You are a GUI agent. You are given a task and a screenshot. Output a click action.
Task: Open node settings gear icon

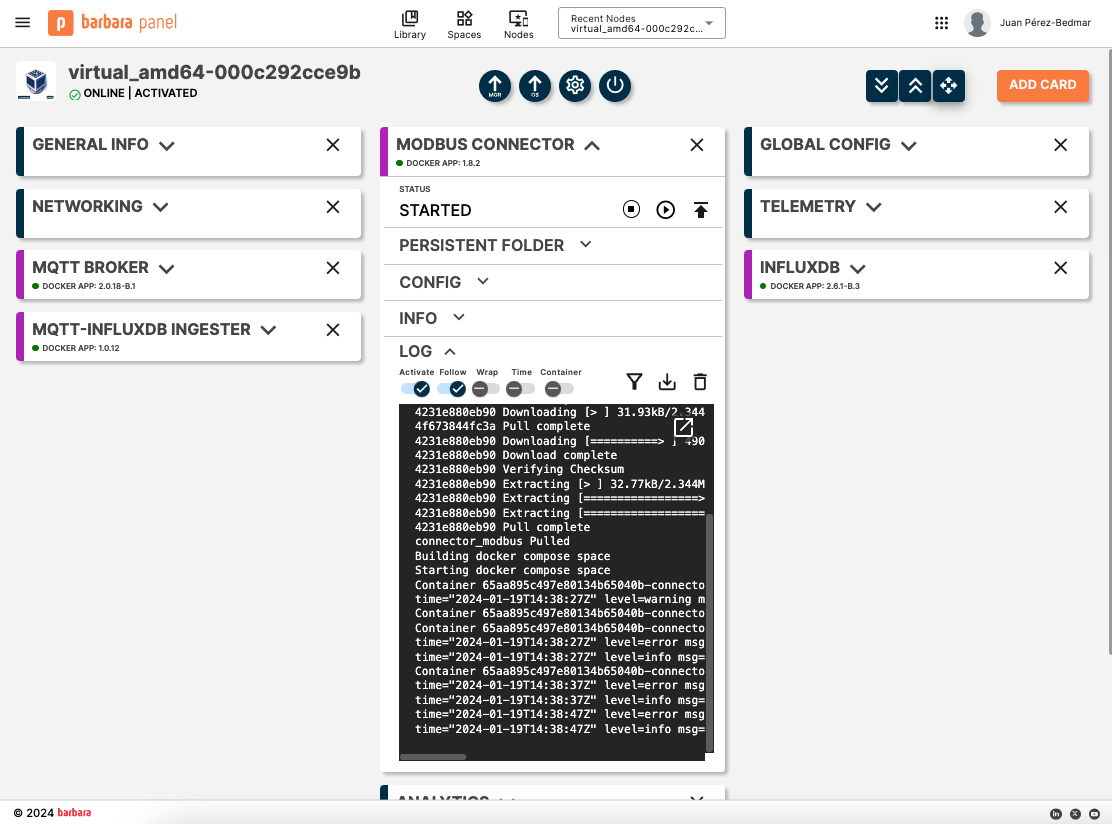click(575, 86)
